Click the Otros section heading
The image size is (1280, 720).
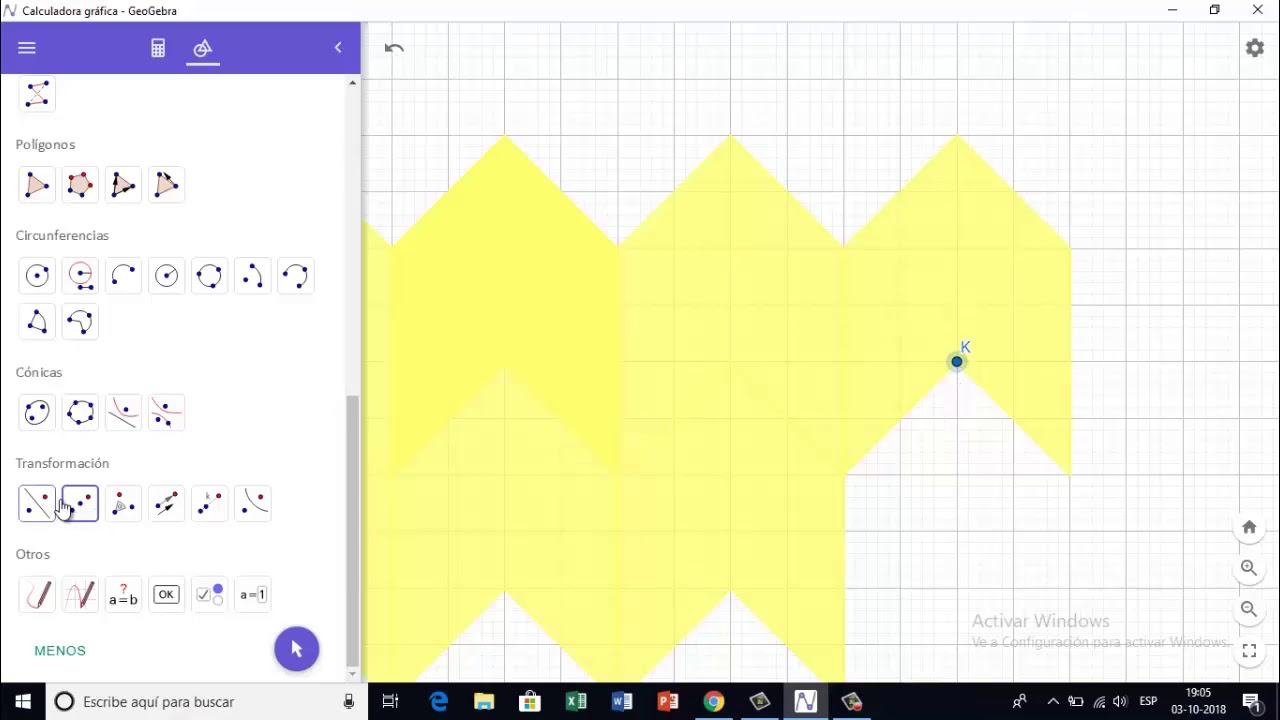coord(32,554)
